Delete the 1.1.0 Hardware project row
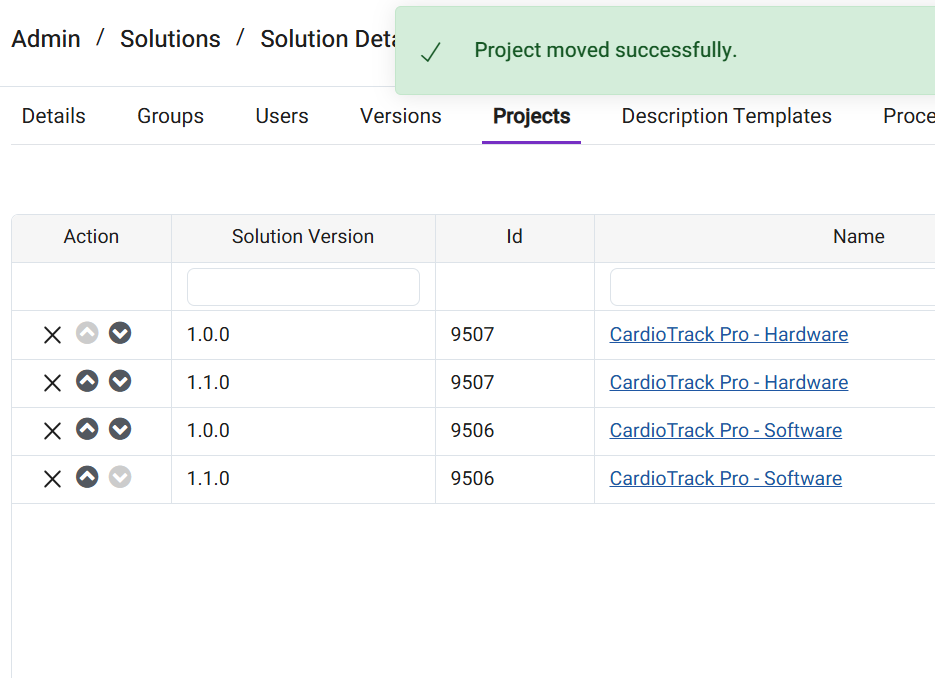 point(52,383)
